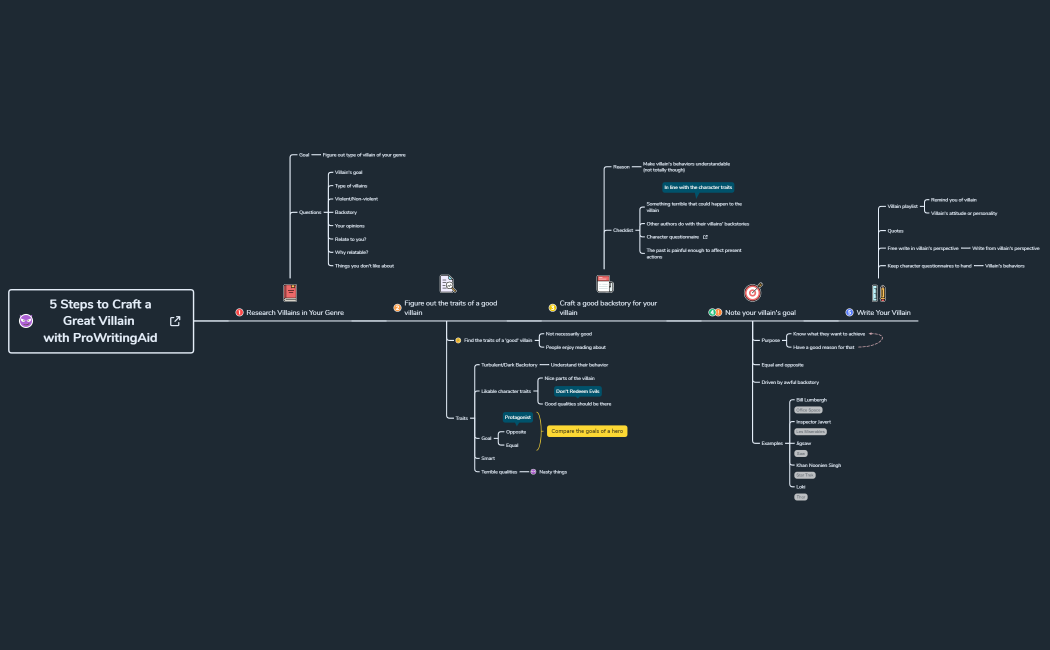Click the red book icon above Research Villains

pyautogui.click(x=290, y=292)
